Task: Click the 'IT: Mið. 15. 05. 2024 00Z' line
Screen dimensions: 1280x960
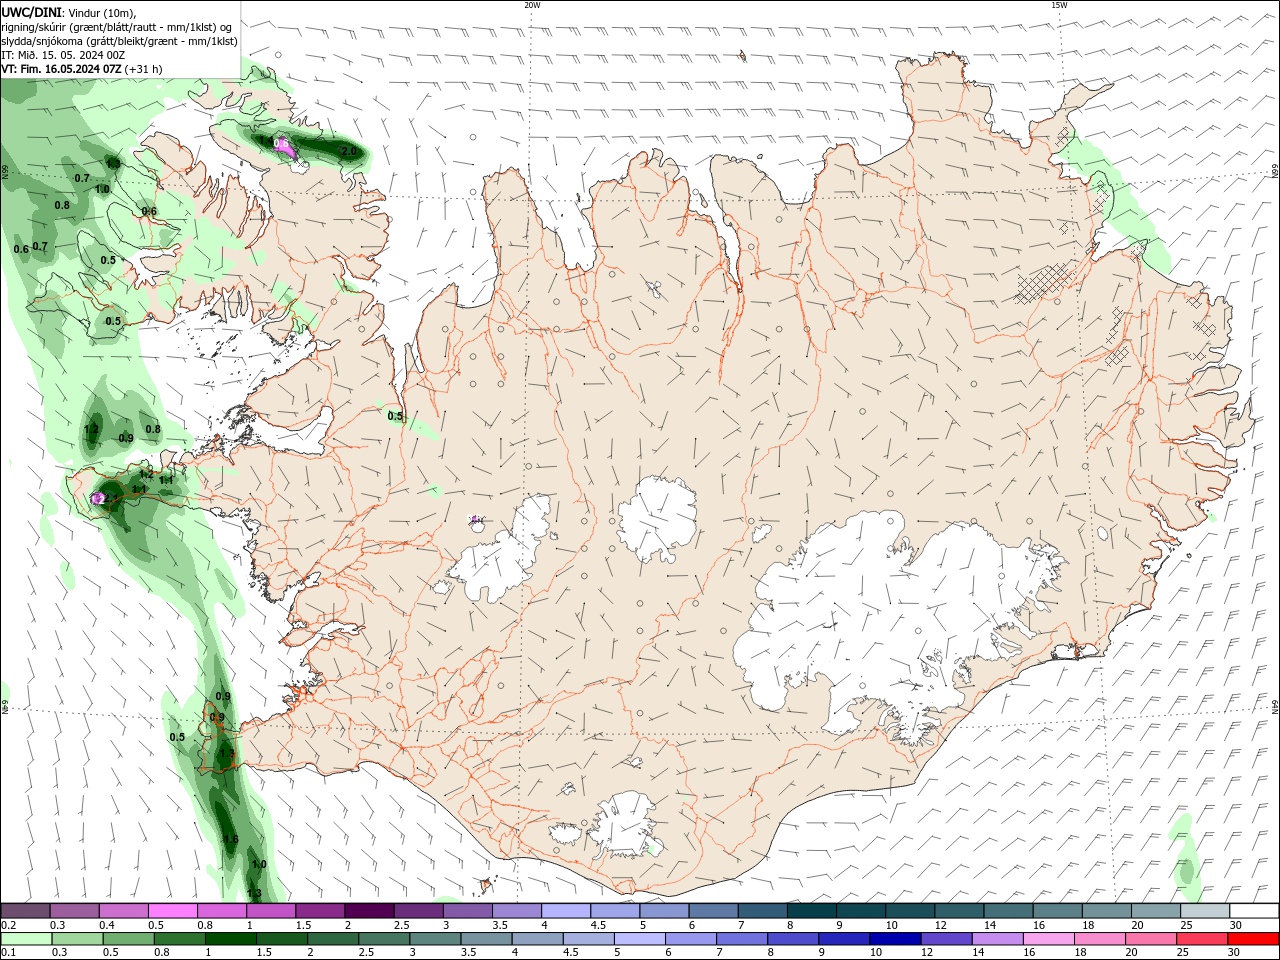Action: (x=63, y=55)
